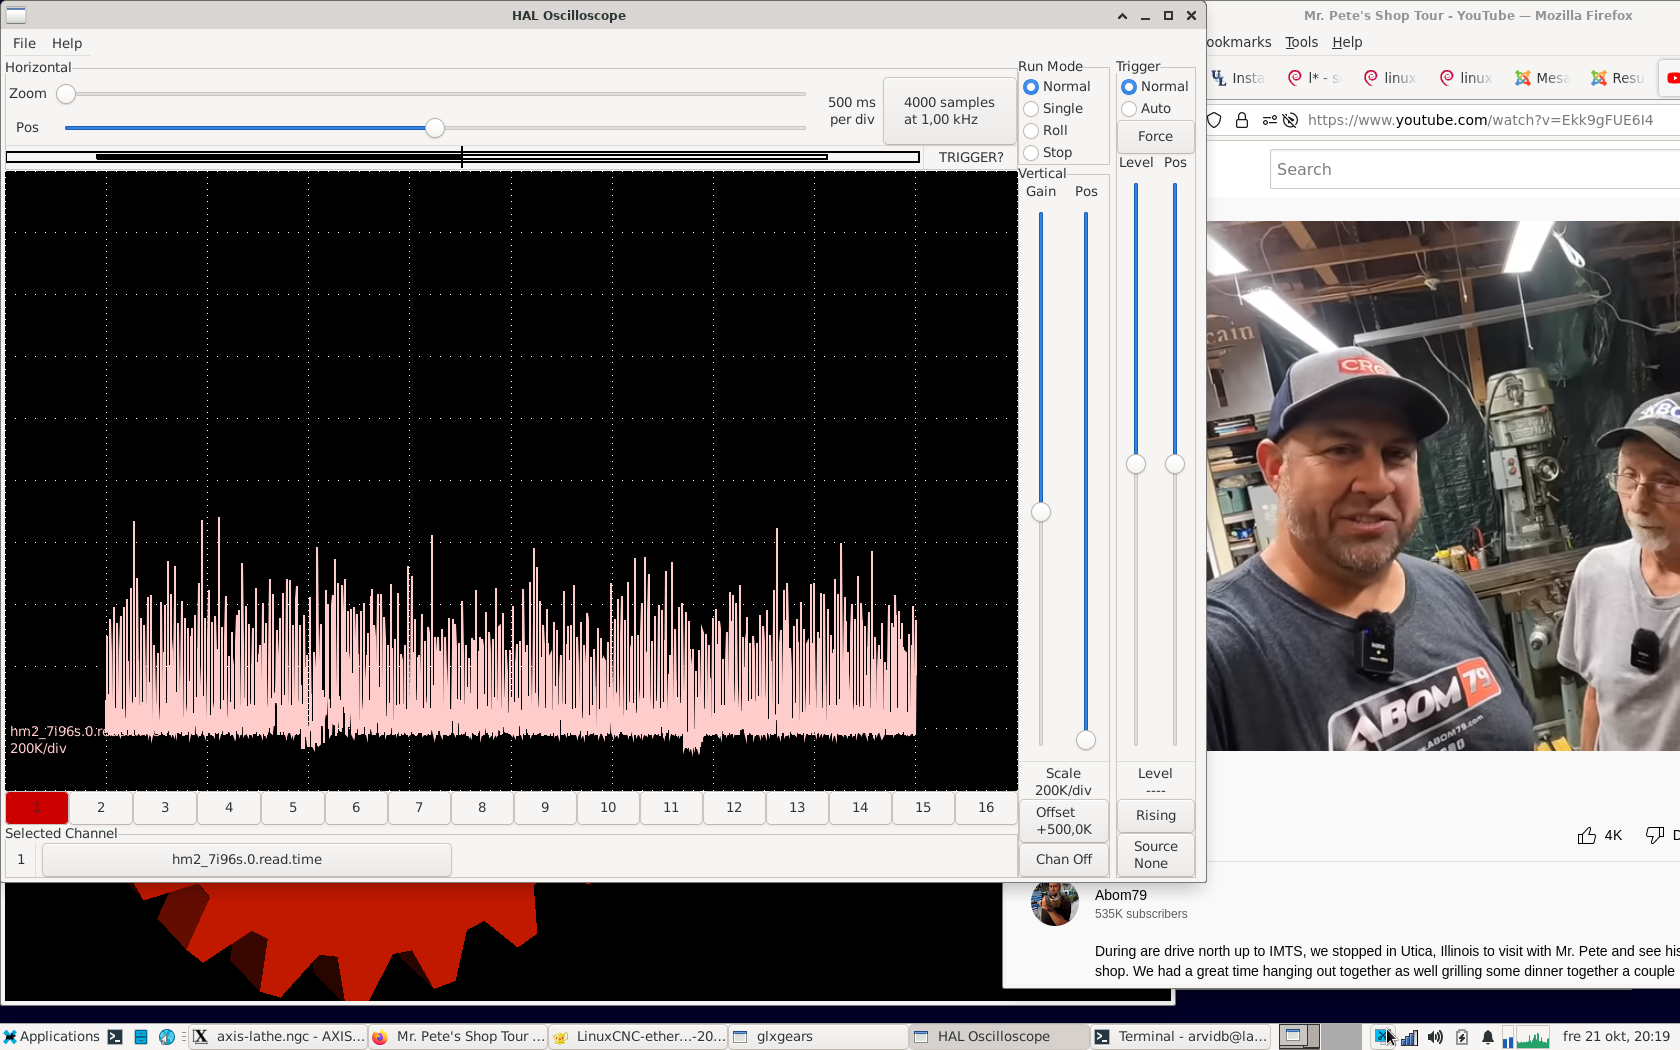
Task: Click the thumbs-down dislike icon on video
Action: (x=1655, y=835)
